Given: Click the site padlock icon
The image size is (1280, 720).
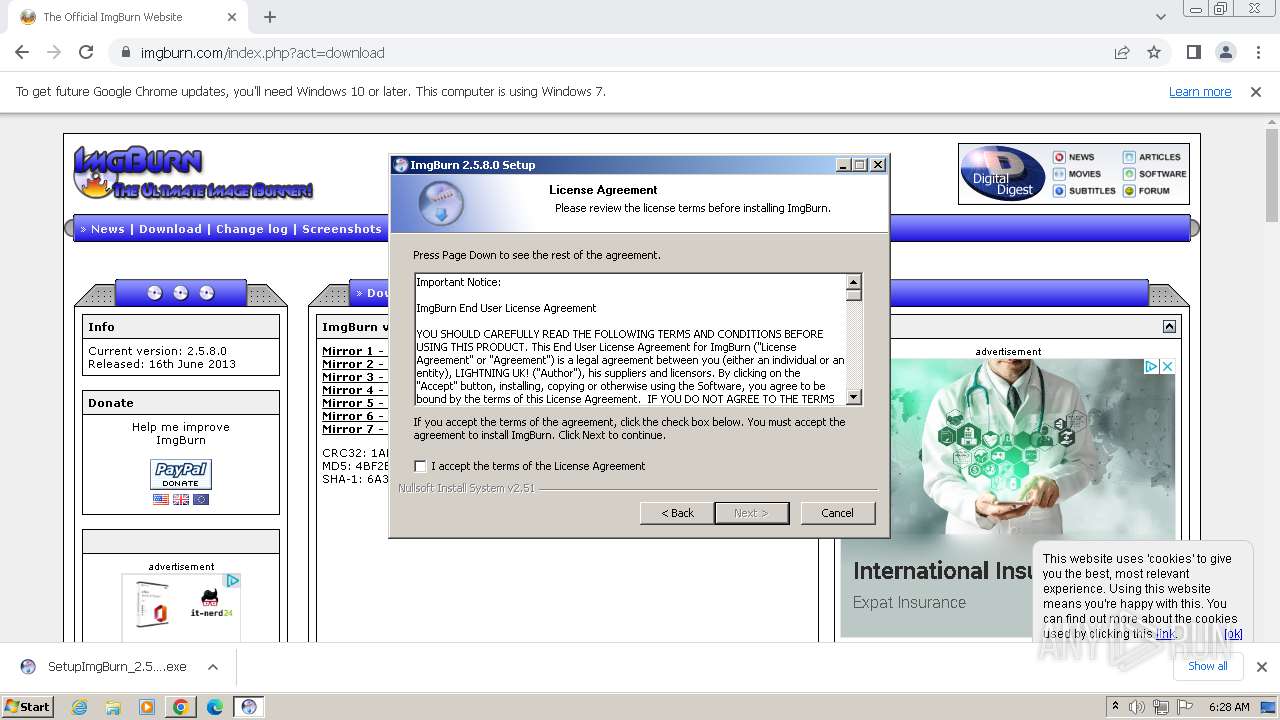Looking at the screenshot, I should point(125,53).
